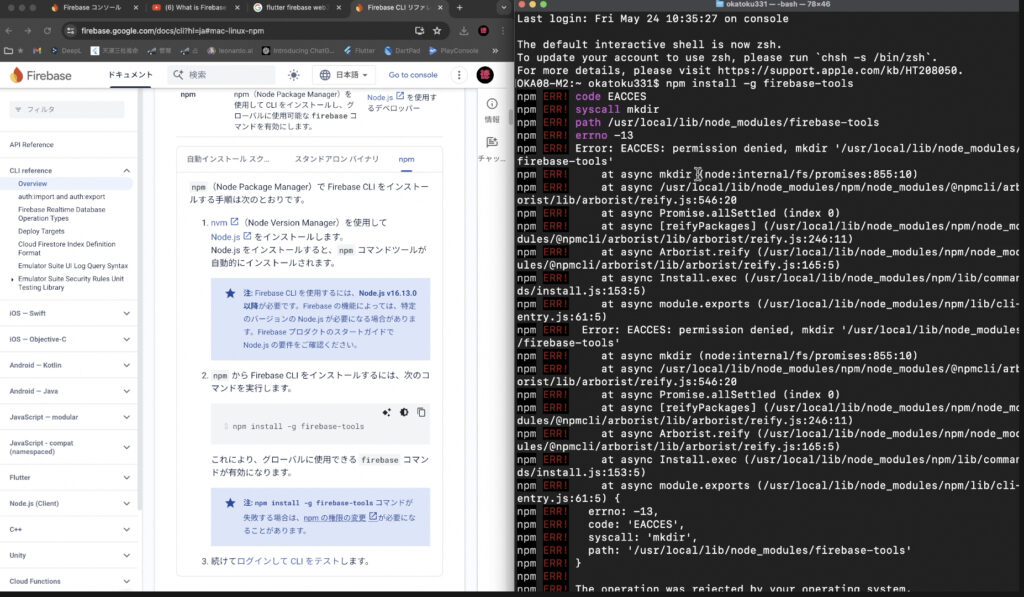The width and height of the screenshot is (1024, 597).
Task: Open the 日本語 language dropdown
Action: coord(342,75)
